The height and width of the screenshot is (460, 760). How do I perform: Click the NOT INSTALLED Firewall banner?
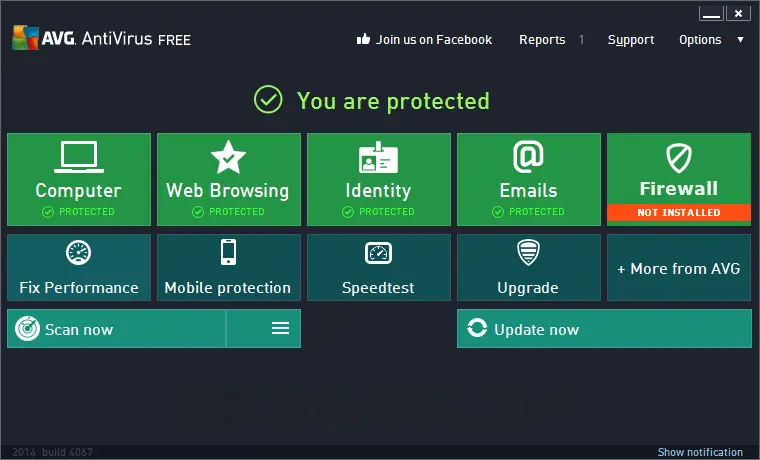click(x=679, y=212)
